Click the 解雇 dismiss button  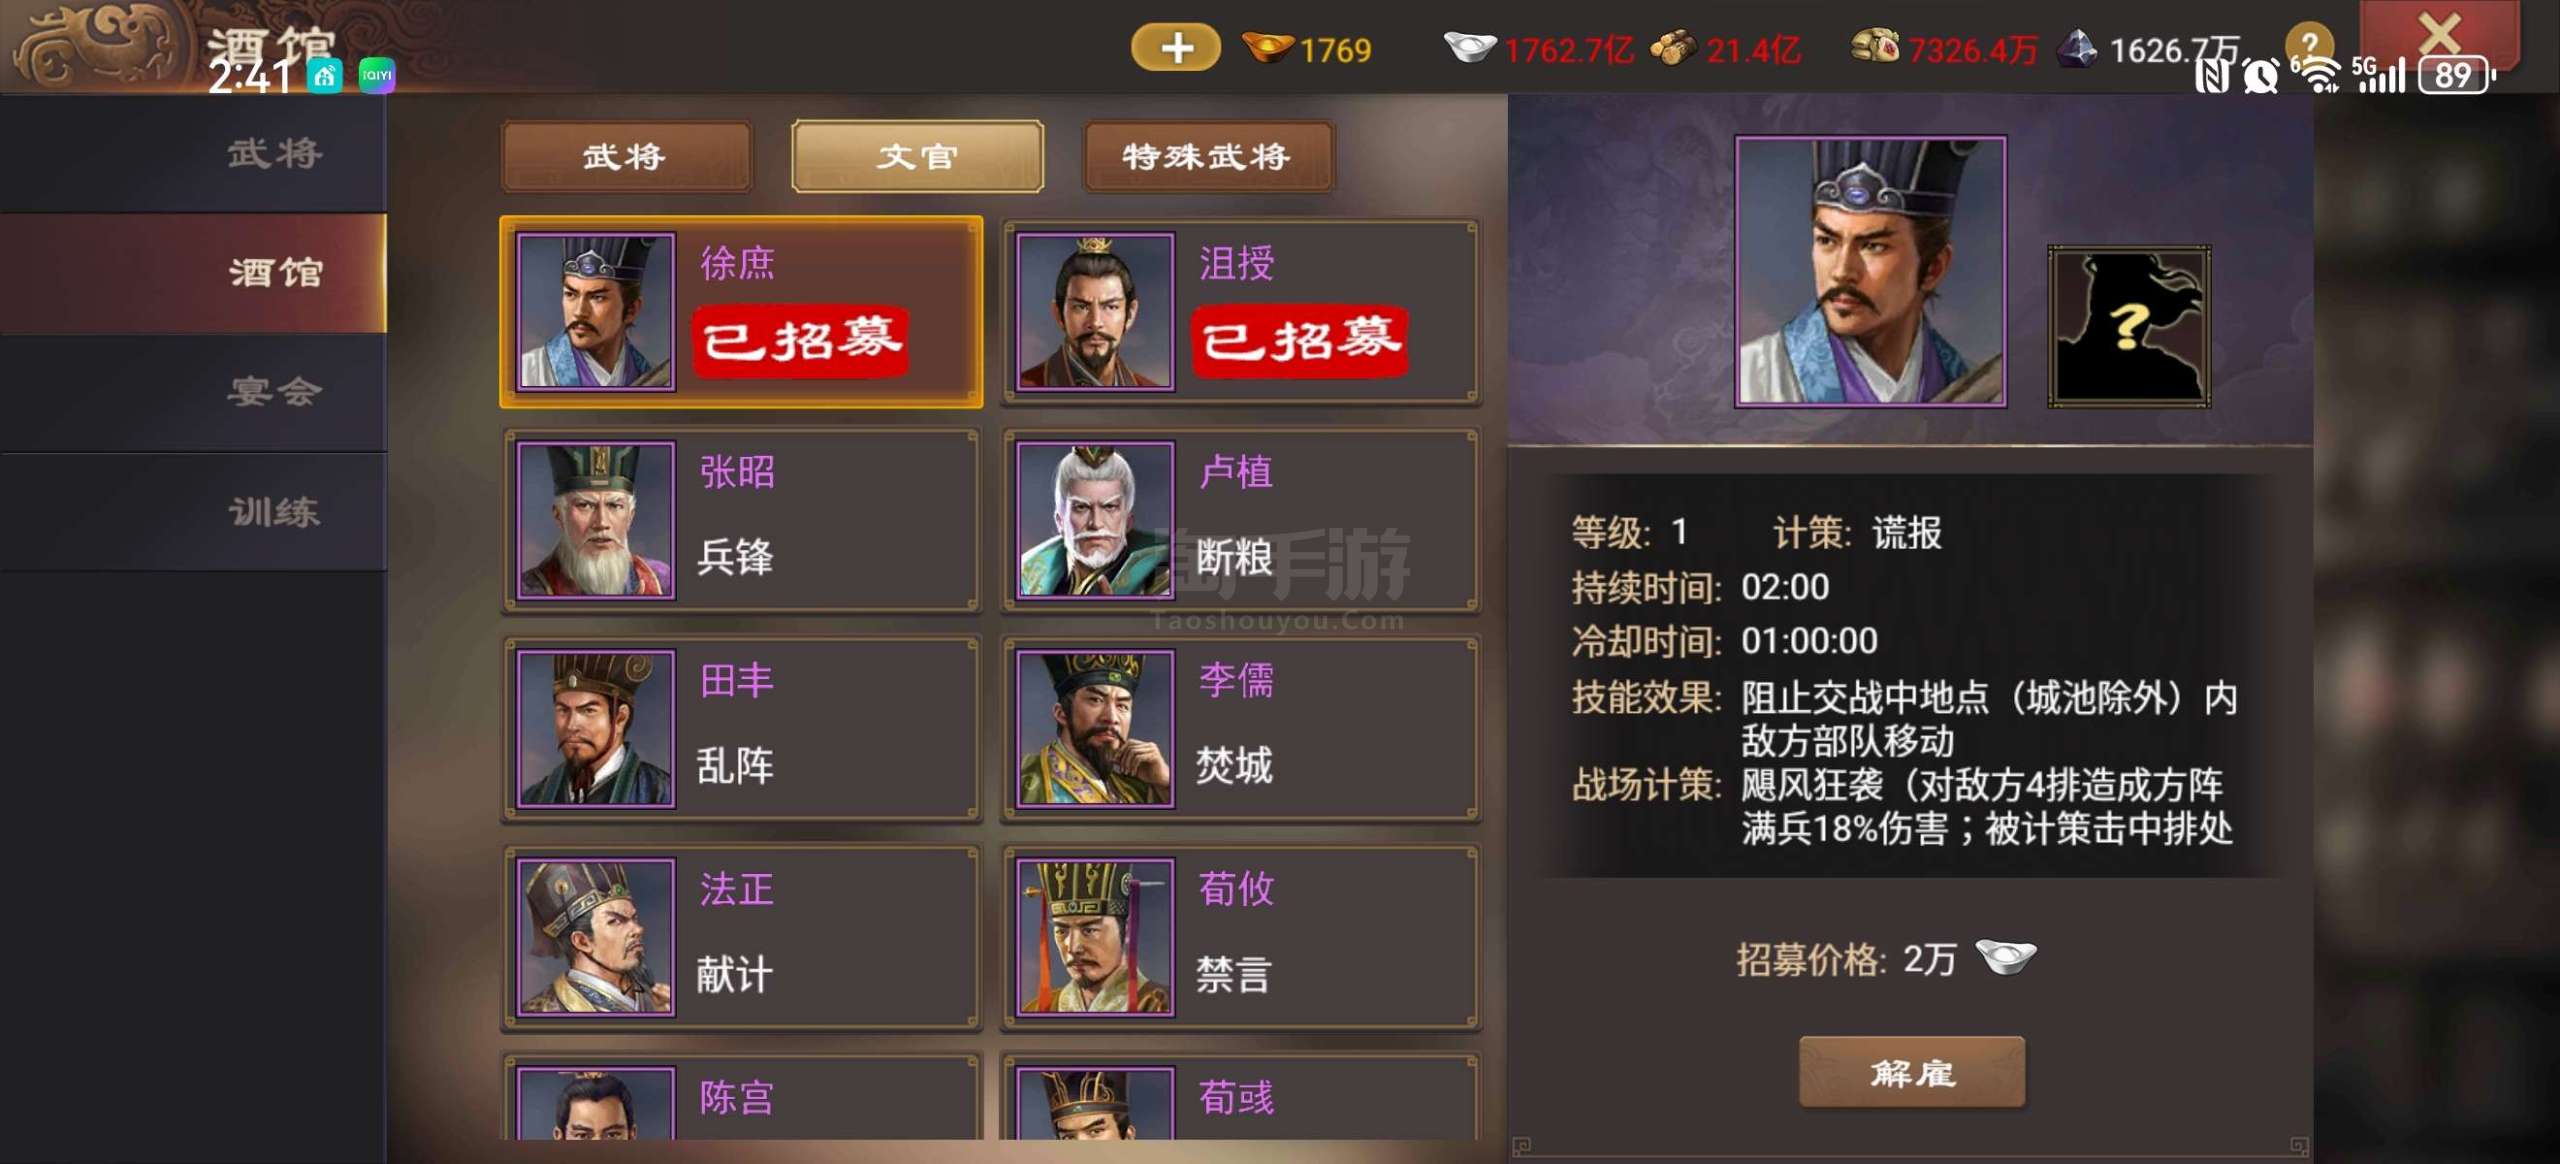pos(1911,1072)
